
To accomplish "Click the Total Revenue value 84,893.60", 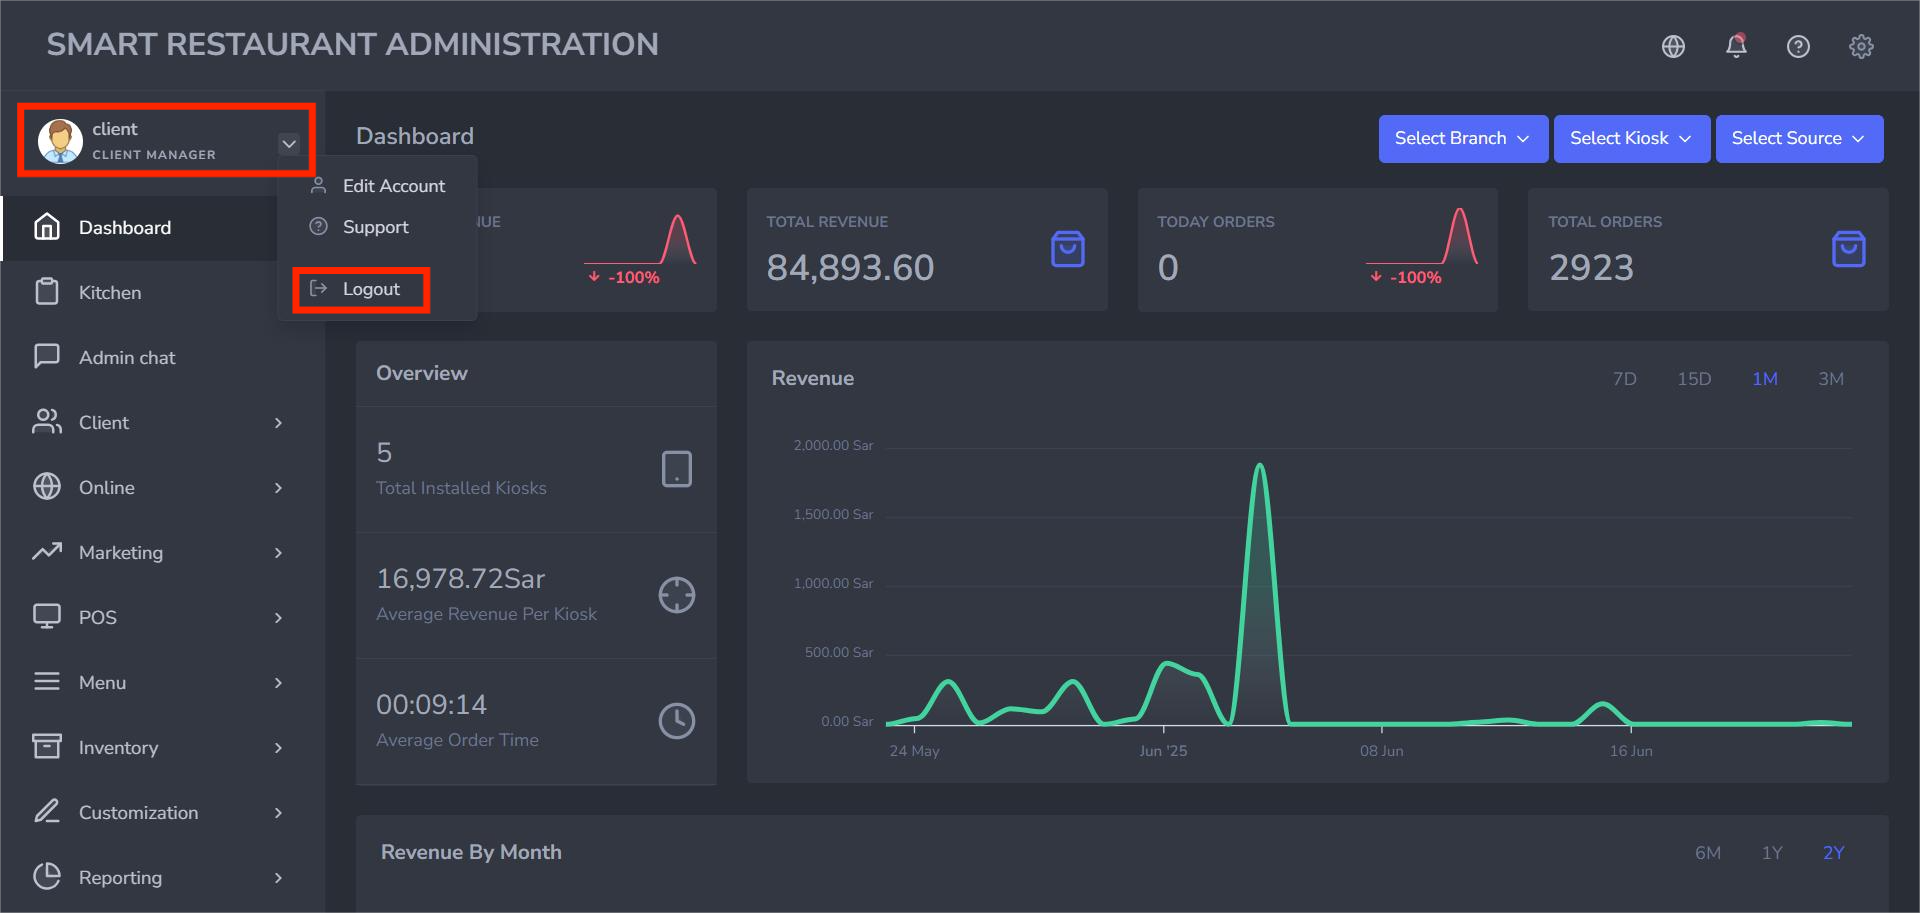I will pyautogui.click(x=850, y=267).
